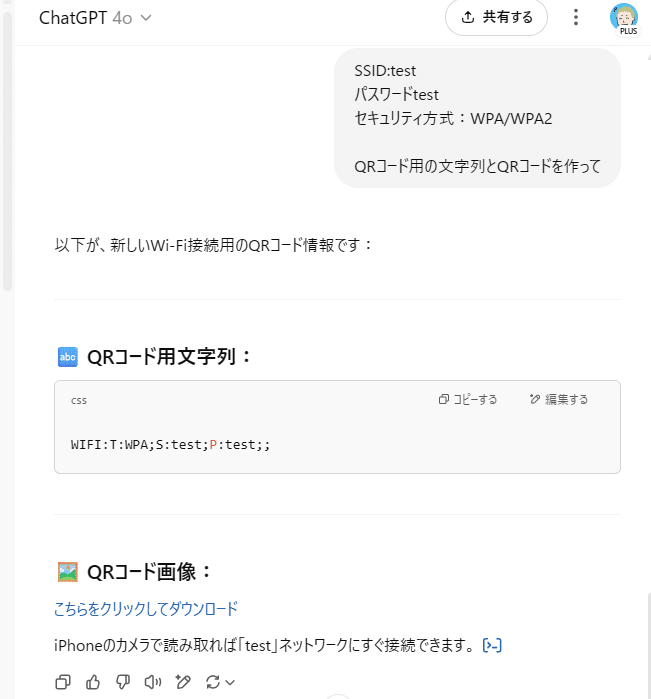Expand the chevron next to regenerate icon
Screen dimensions: 651x699
pyautogui.click(x=230, y=682)
